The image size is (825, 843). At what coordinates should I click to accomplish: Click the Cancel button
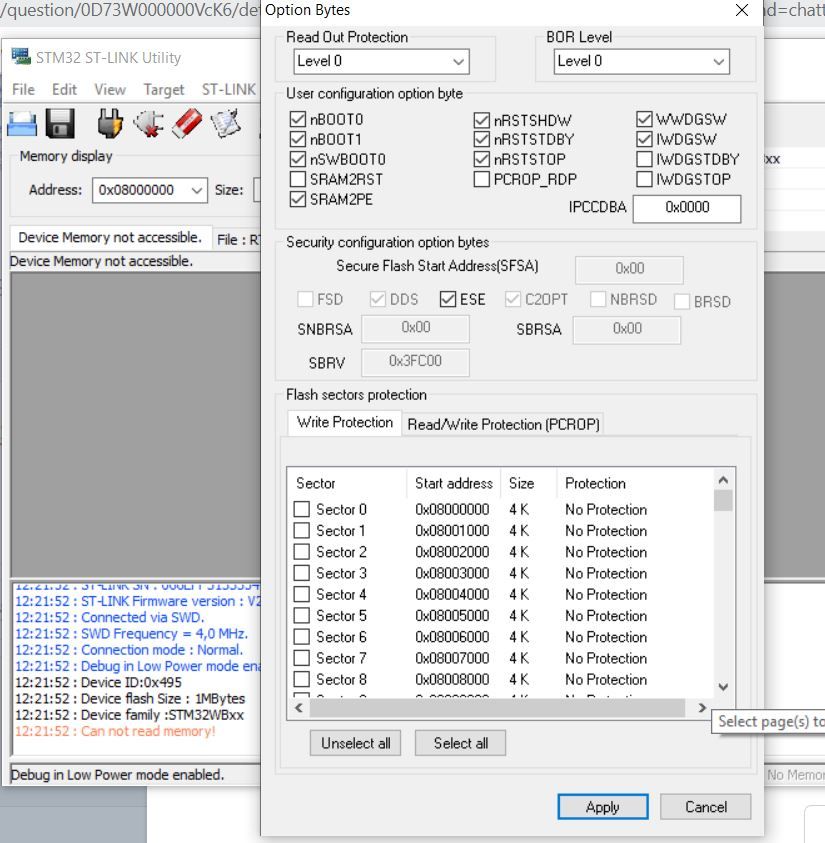point(705,807)
